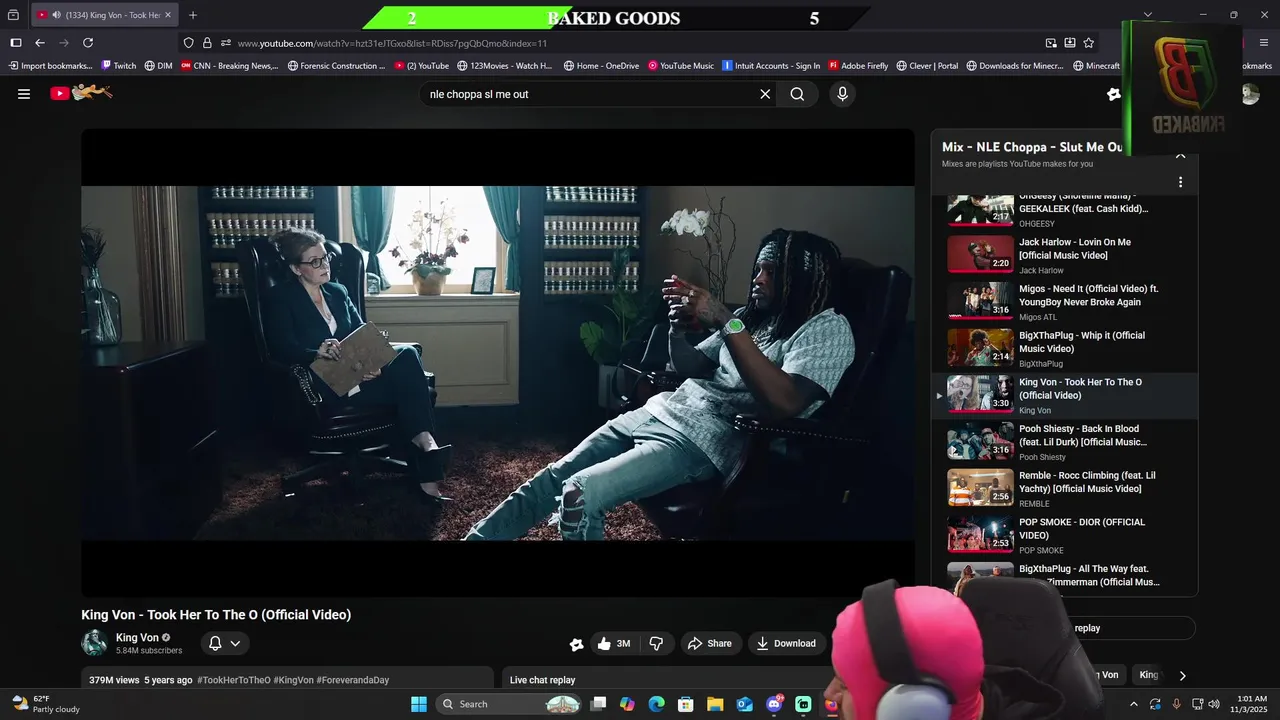Open the picture-in-picture icon in the address bar

[1051, 43]
